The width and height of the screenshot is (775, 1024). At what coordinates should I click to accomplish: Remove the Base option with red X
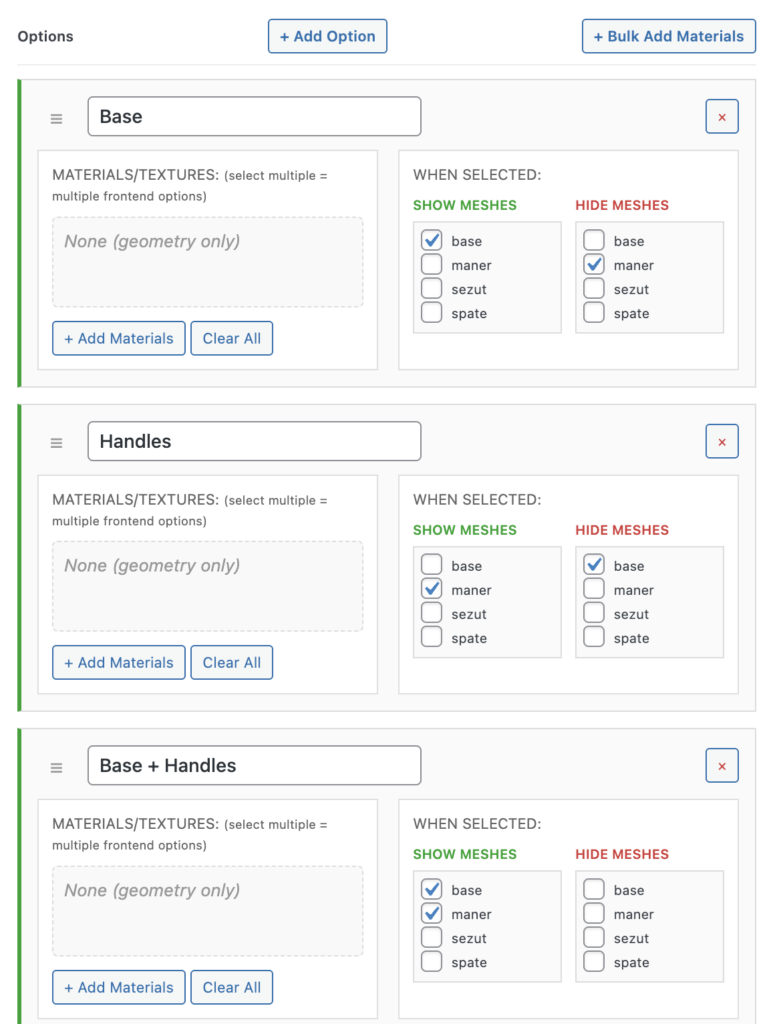(x=722, y=117)
